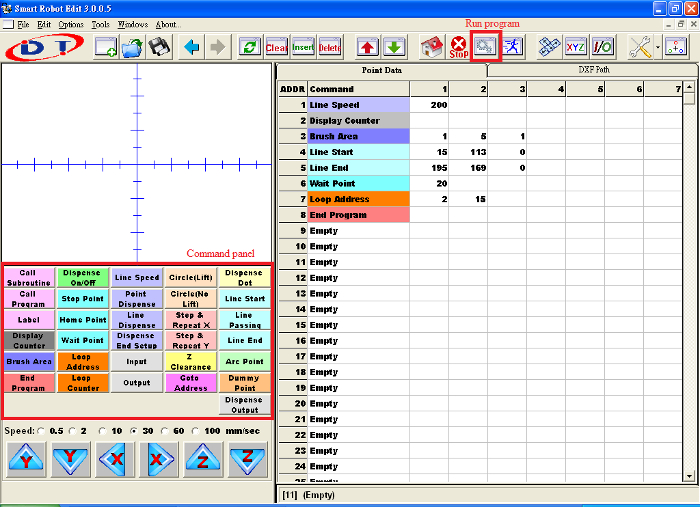Viewport: 700px width, 507px height.
Task: Open the I/O toolbar icon
Action: 602,46
